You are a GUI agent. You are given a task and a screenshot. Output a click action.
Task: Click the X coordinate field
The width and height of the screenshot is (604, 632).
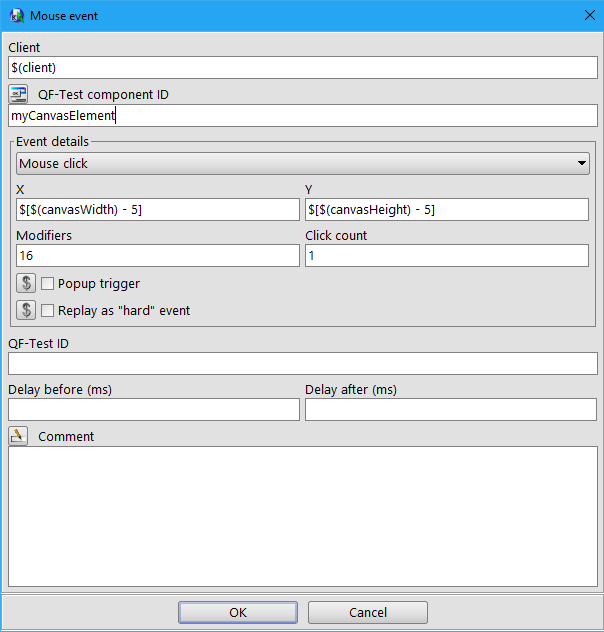(158, 209)
